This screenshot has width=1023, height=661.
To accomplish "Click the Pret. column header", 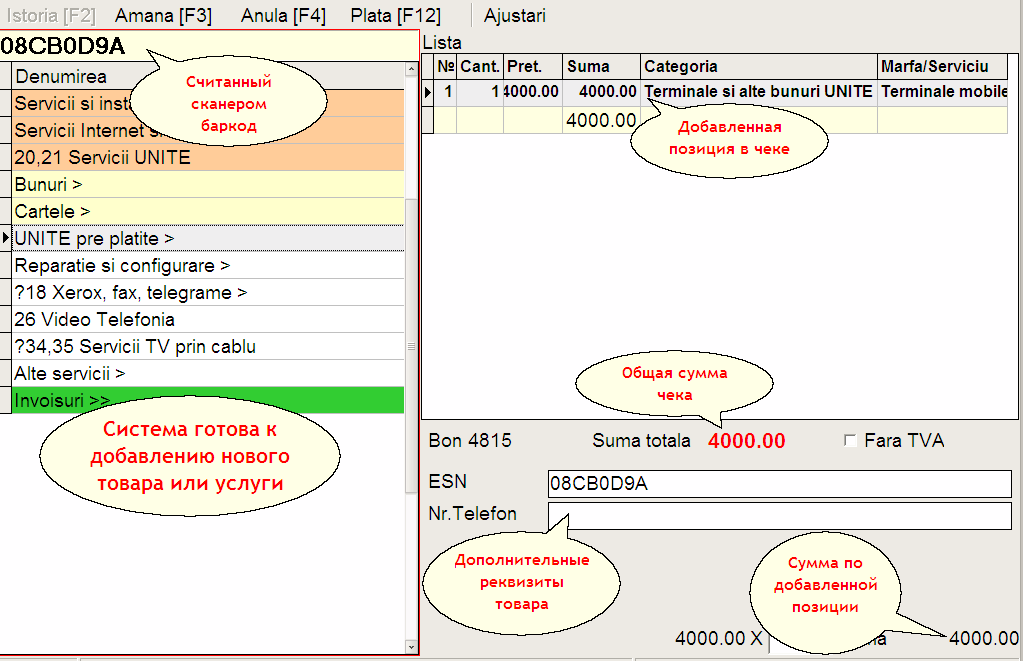I will coord(532,67).
